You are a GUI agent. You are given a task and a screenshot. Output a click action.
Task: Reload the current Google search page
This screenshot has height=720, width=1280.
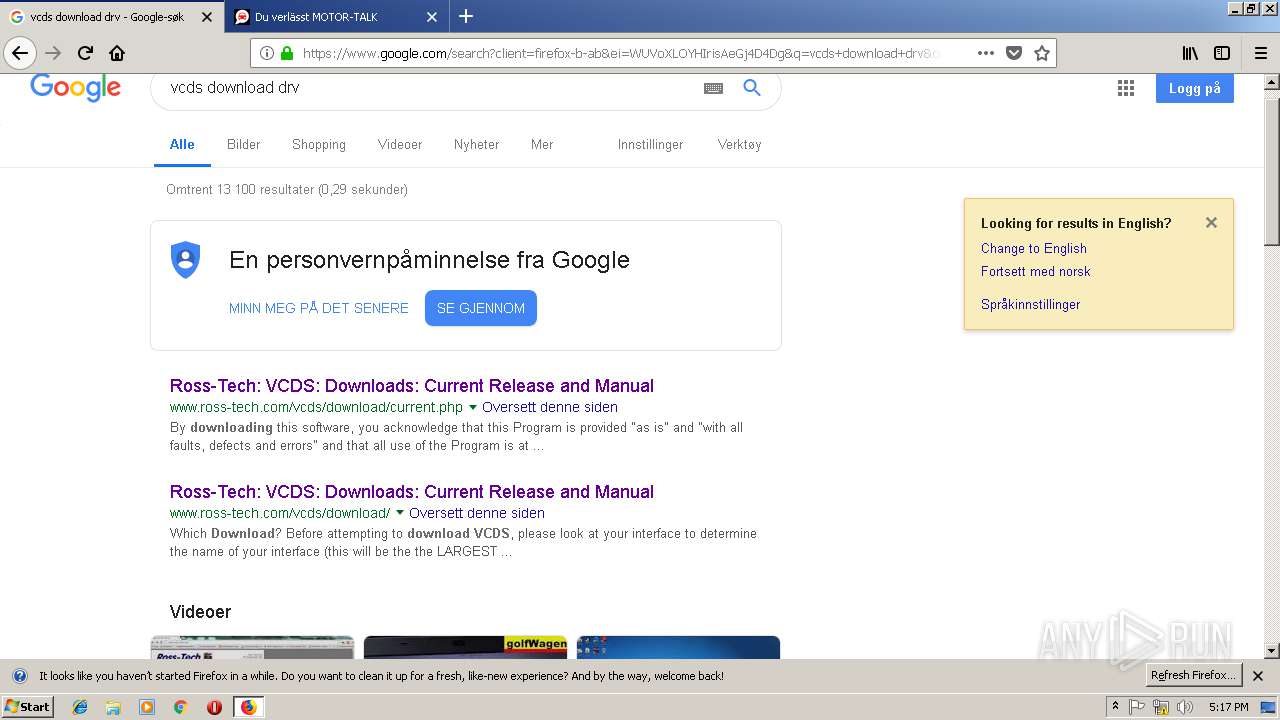point(85,53)
